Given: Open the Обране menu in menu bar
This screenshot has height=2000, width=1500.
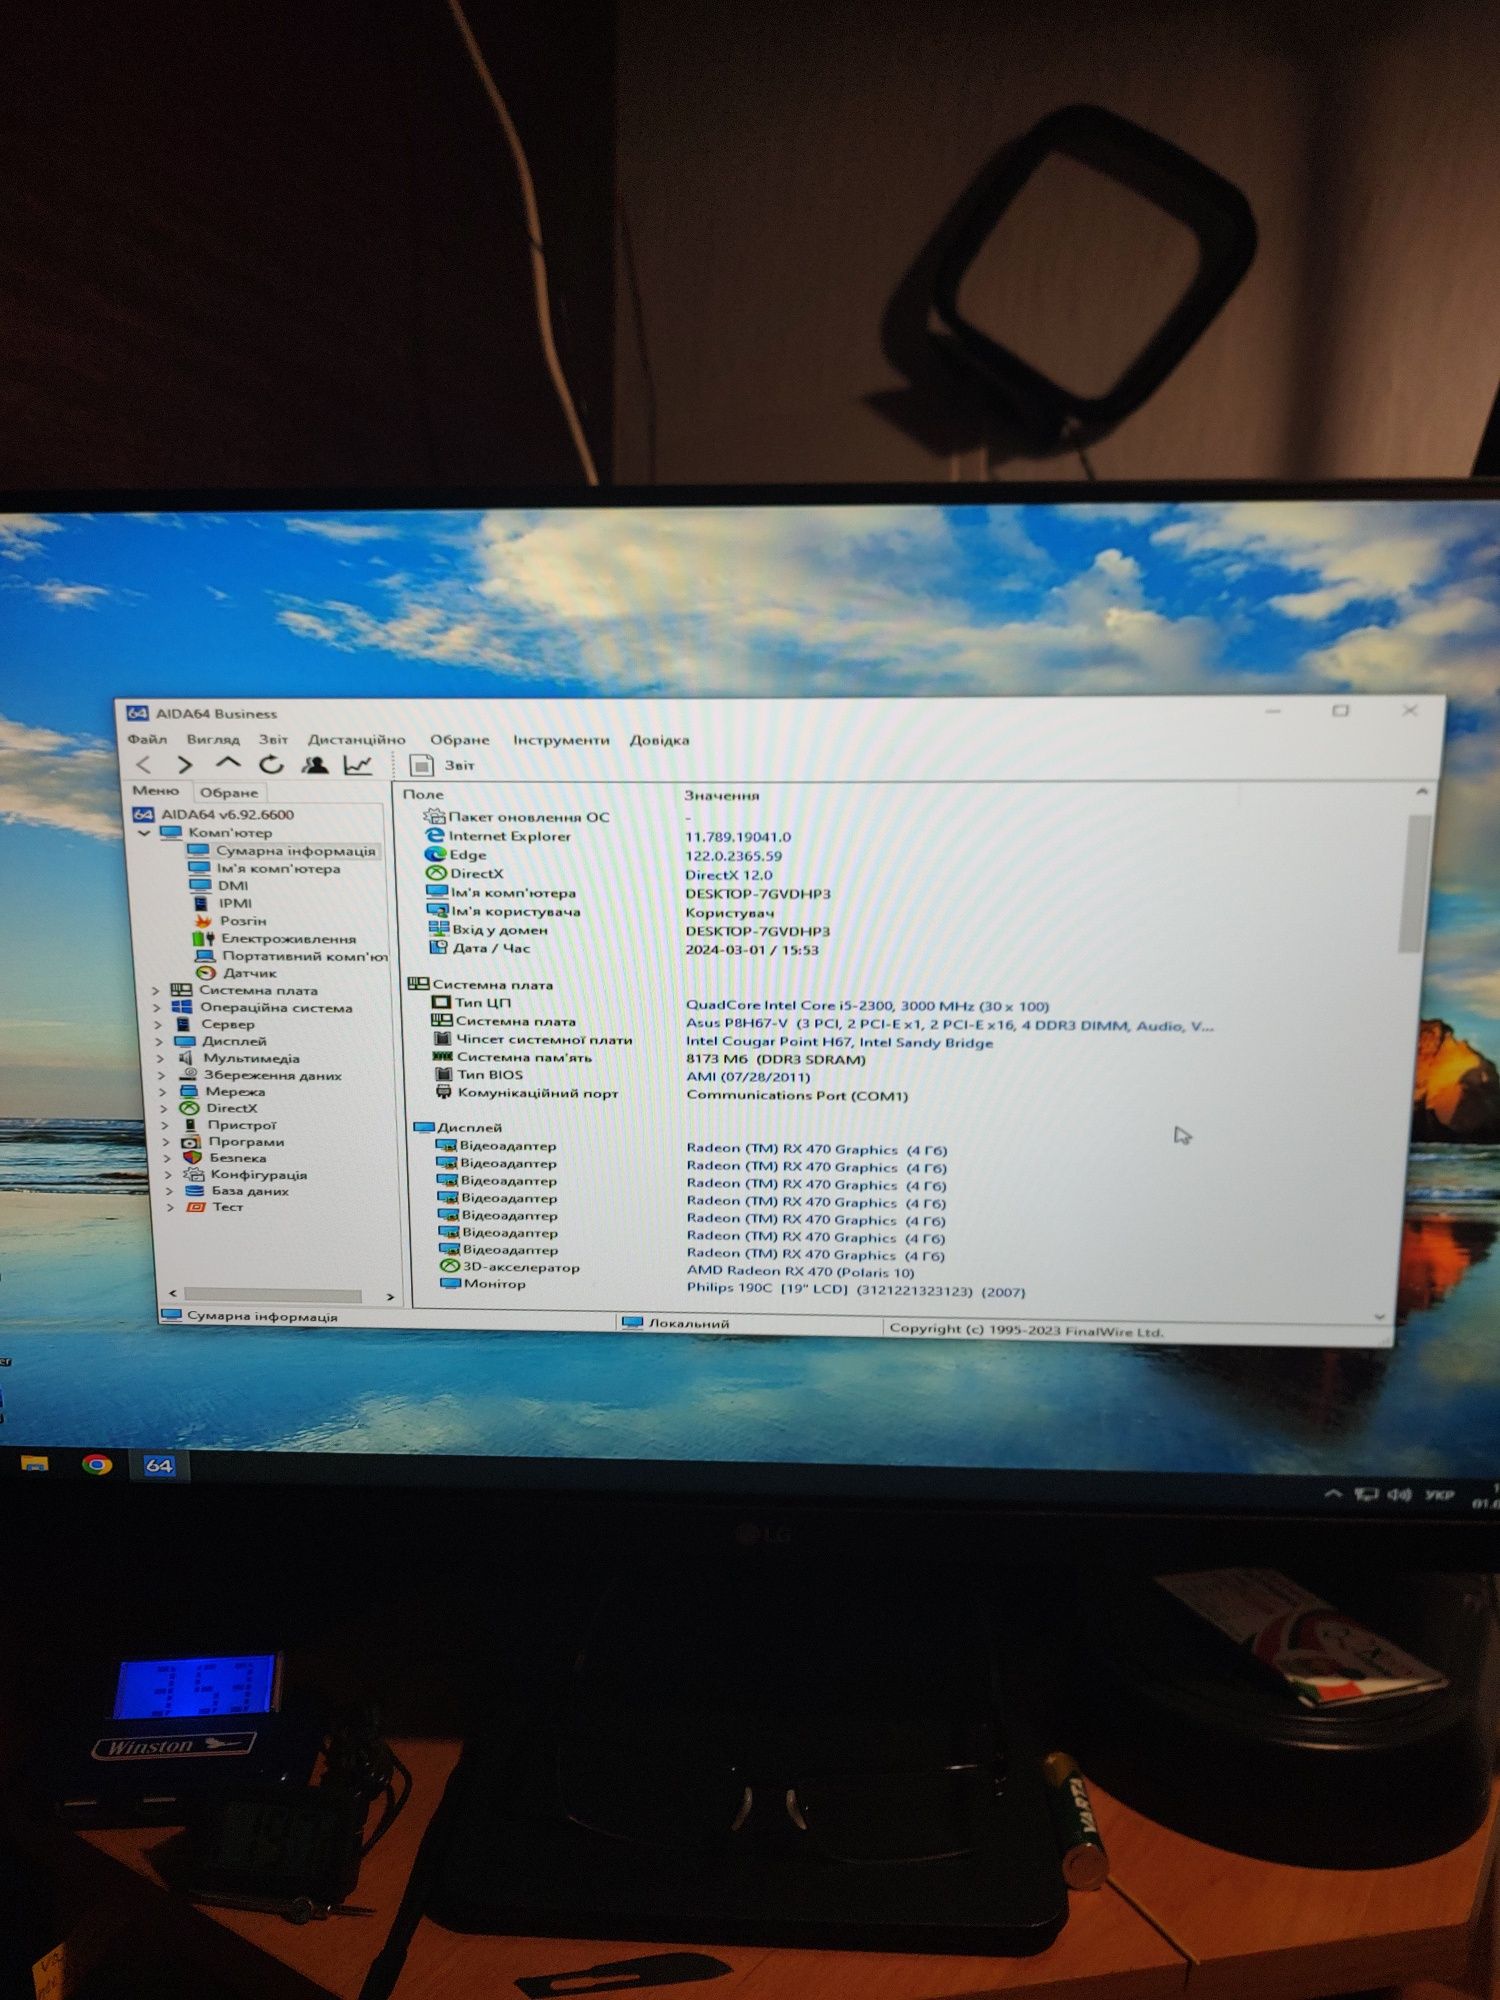Looking at the screenshot, I should pos(459,740).
